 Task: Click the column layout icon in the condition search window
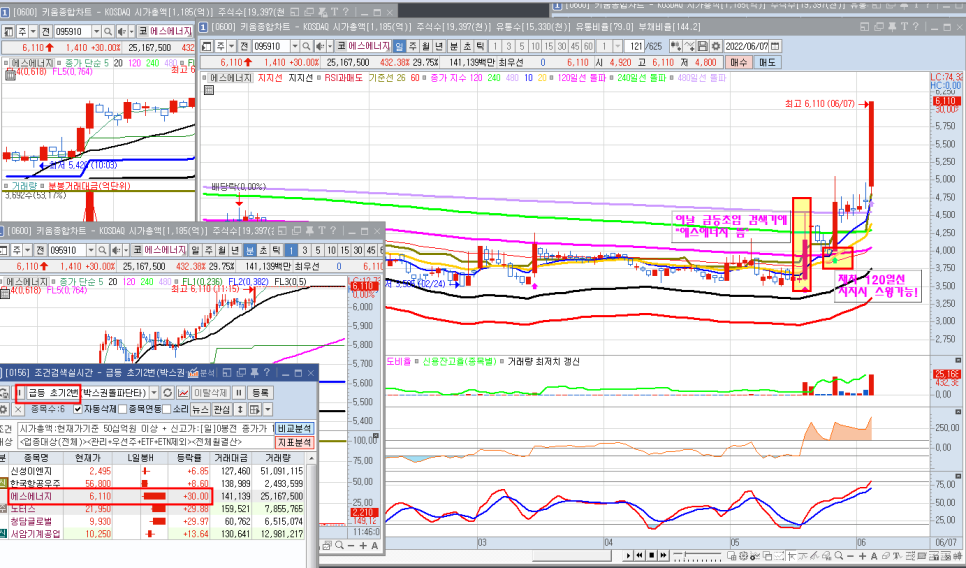[x=254, y=410]
